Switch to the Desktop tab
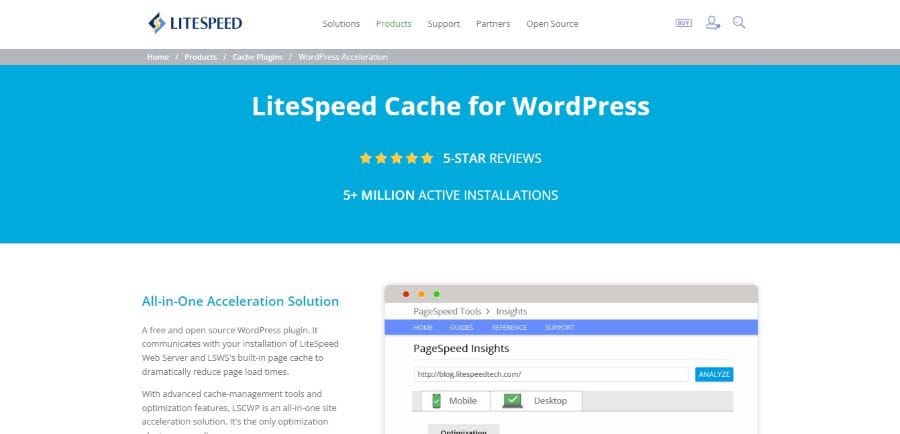 tap(536, 401)
